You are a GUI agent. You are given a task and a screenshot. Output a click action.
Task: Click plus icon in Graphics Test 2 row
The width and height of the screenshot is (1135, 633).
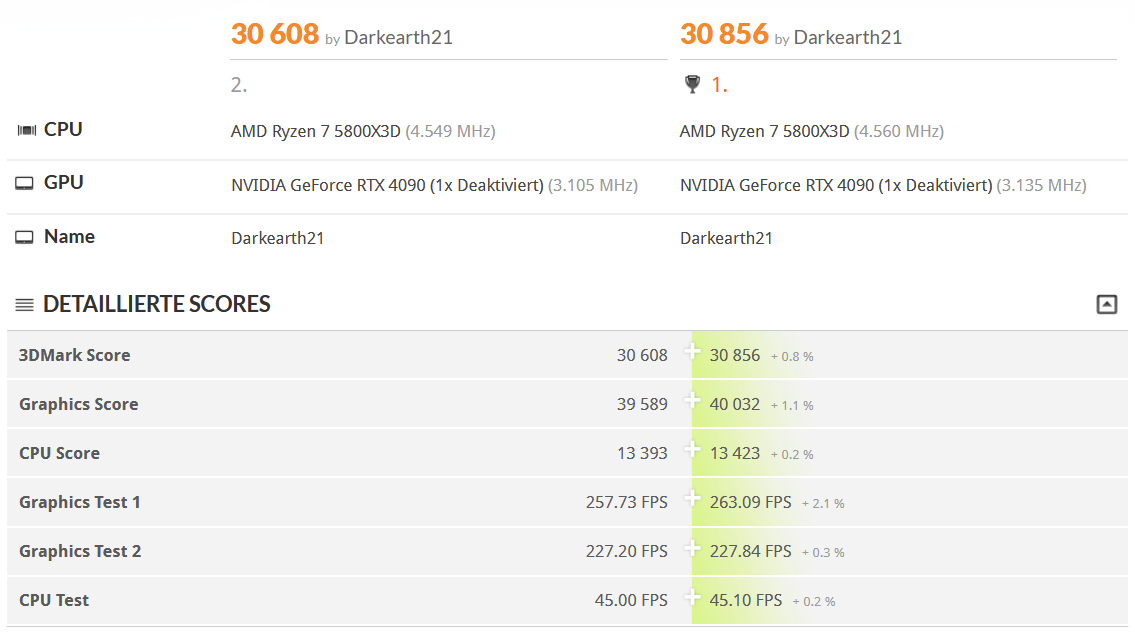692,548
